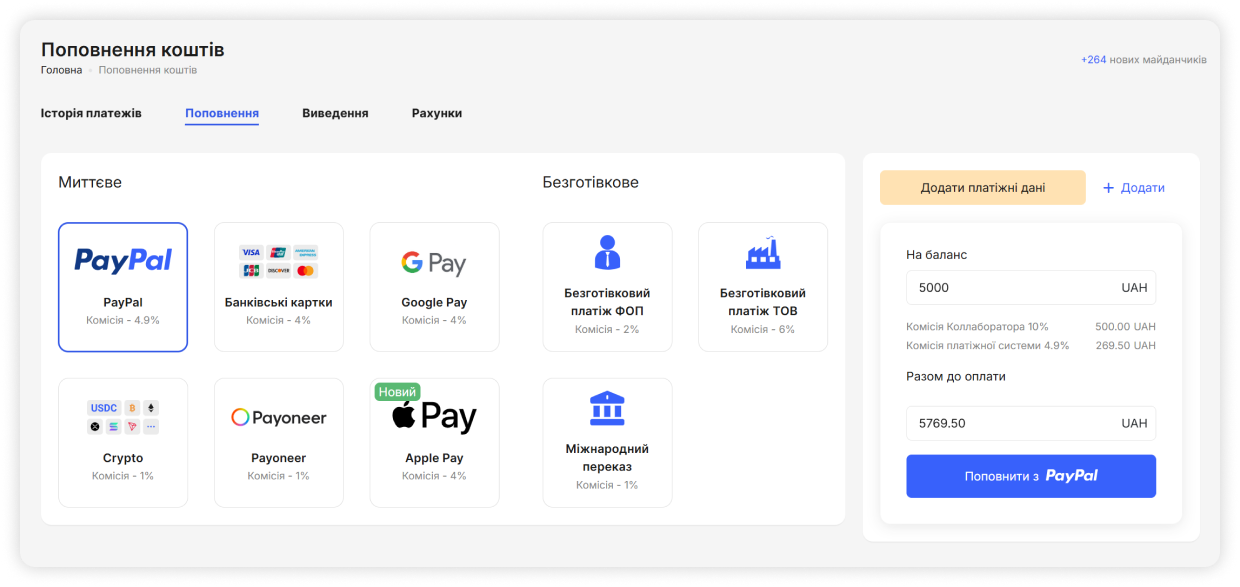
Task: Click the +264 нових майданчиків link
Action: pyautogui.click(x=1144, y=60)
